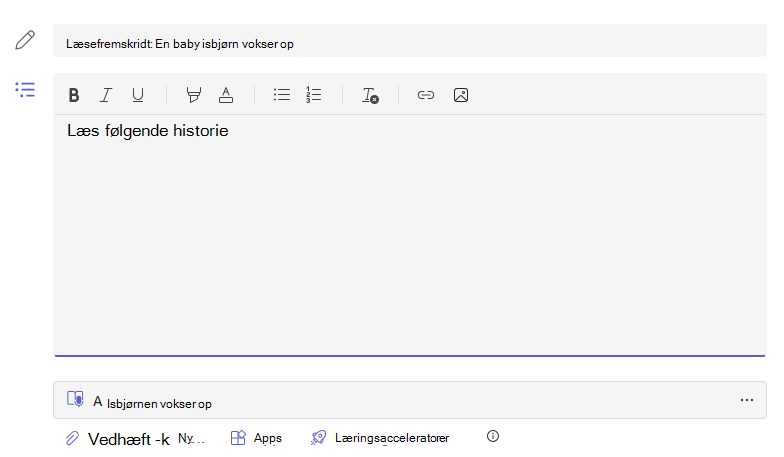Open Læringsacceleratorer
784x457 pixels.
pos(380,438)
